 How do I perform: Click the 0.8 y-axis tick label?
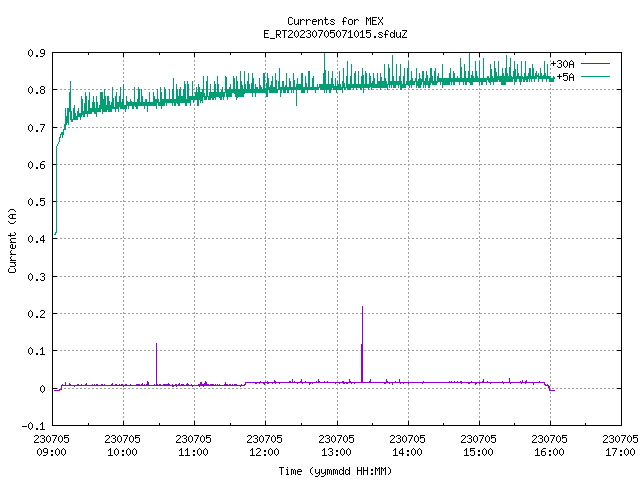tap(36, 90)
